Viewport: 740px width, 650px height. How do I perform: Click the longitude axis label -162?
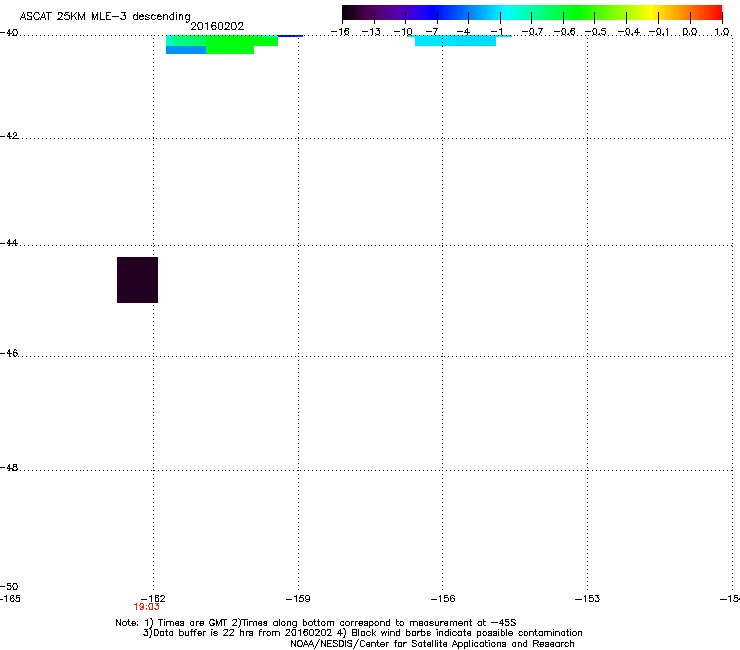coord(153,599)
